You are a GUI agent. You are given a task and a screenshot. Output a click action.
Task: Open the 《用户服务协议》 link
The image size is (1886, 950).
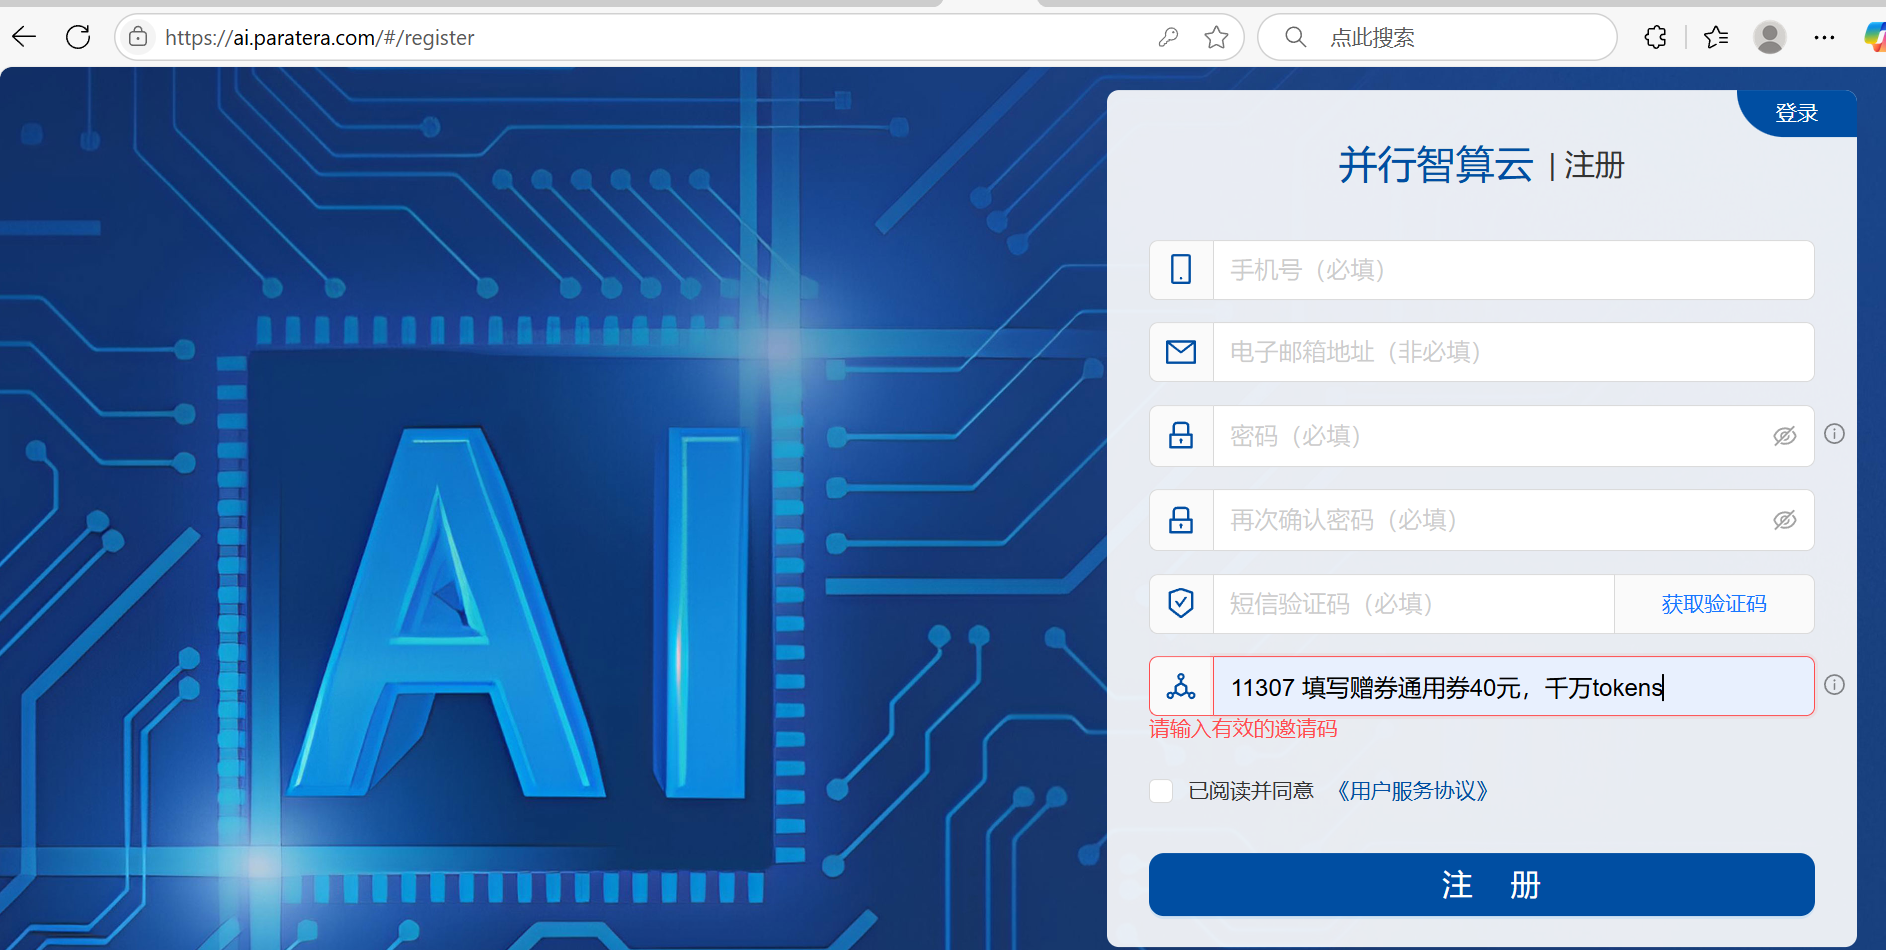[x=1413, y=791]
